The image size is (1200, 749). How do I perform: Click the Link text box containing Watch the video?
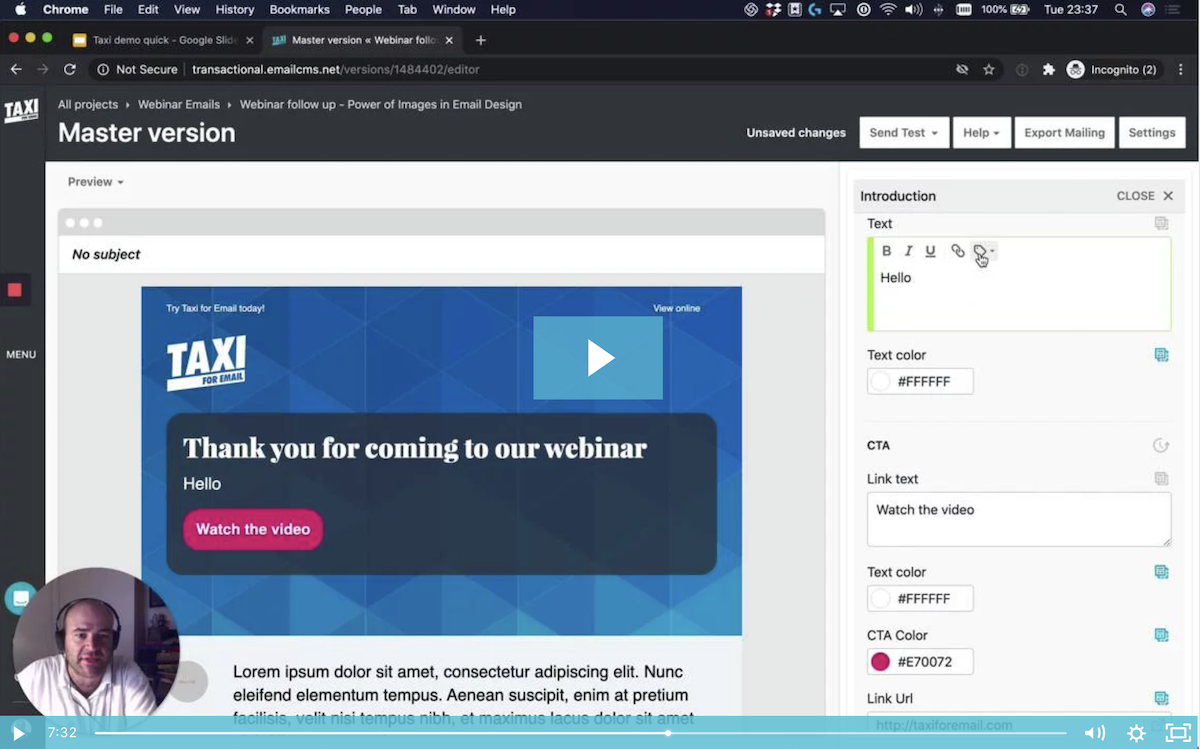1019,519
